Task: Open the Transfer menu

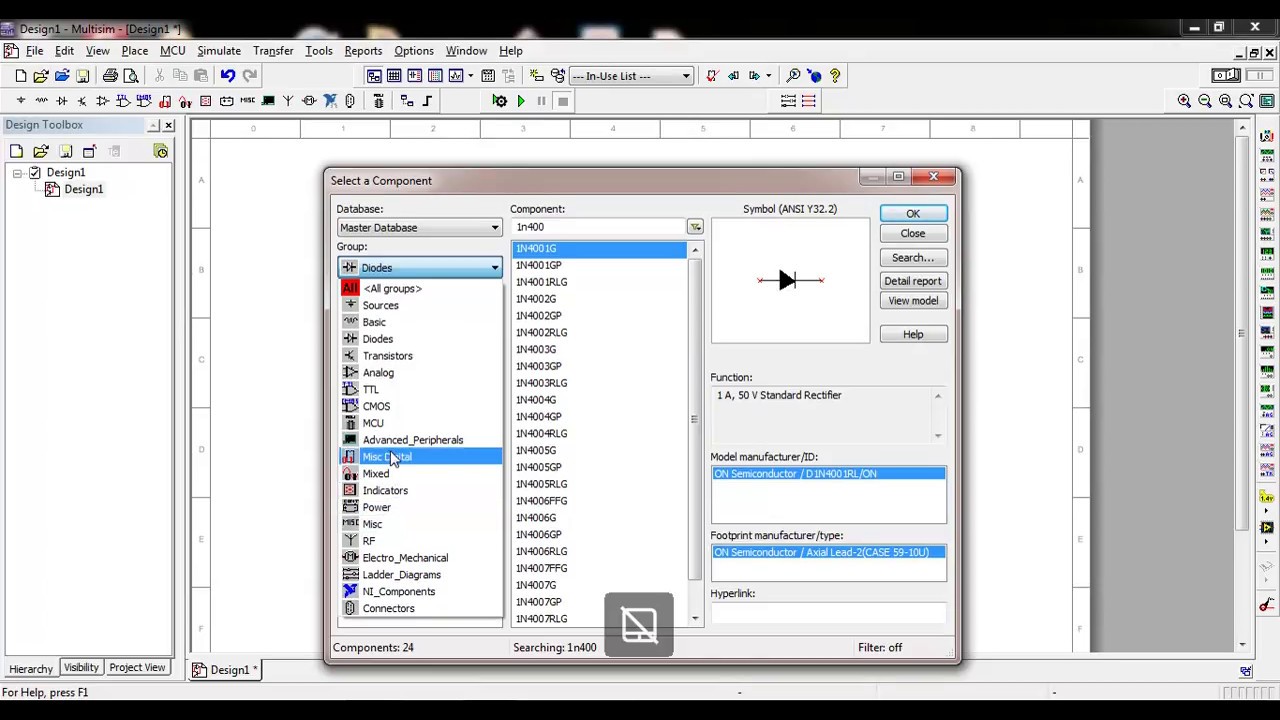Action: click(273, 51)
